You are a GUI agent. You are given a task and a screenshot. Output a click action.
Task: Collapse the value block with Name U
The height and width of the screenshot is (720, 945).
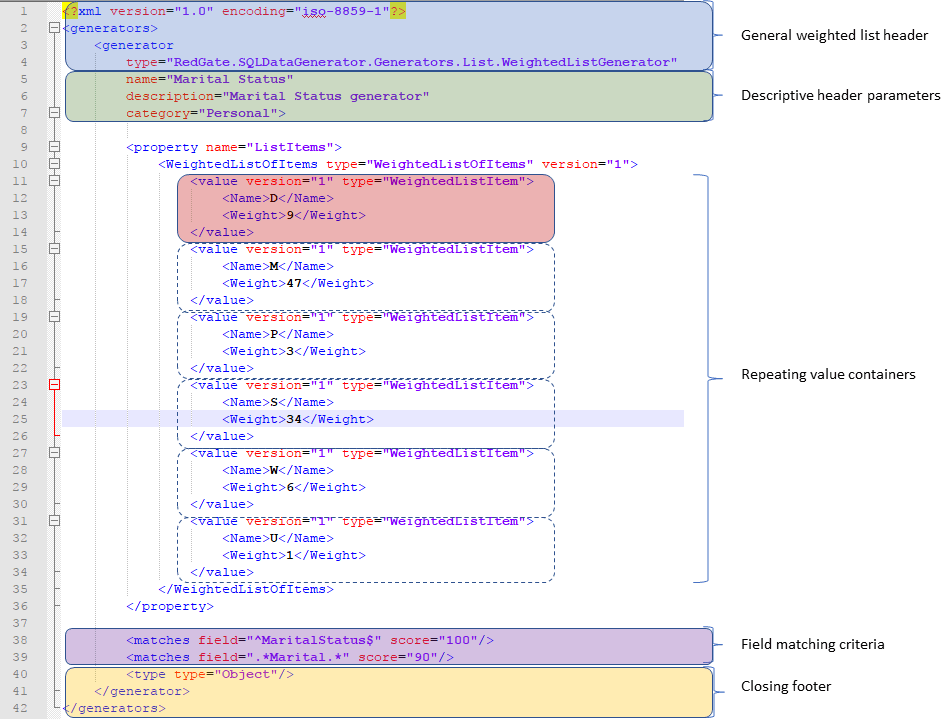pos(55,521)
